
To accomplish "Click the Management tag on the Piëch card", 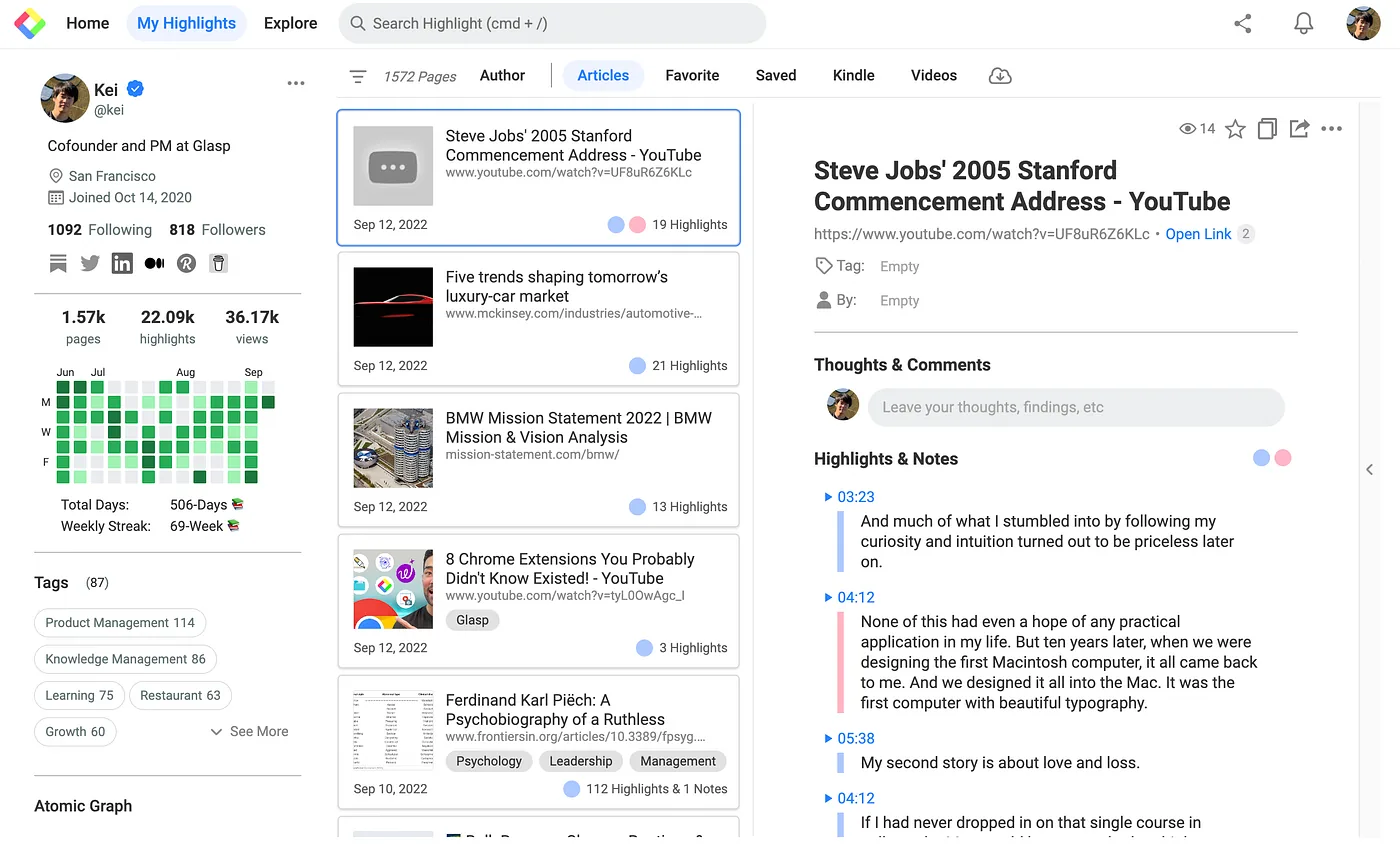I will click(x=678, y=761).
